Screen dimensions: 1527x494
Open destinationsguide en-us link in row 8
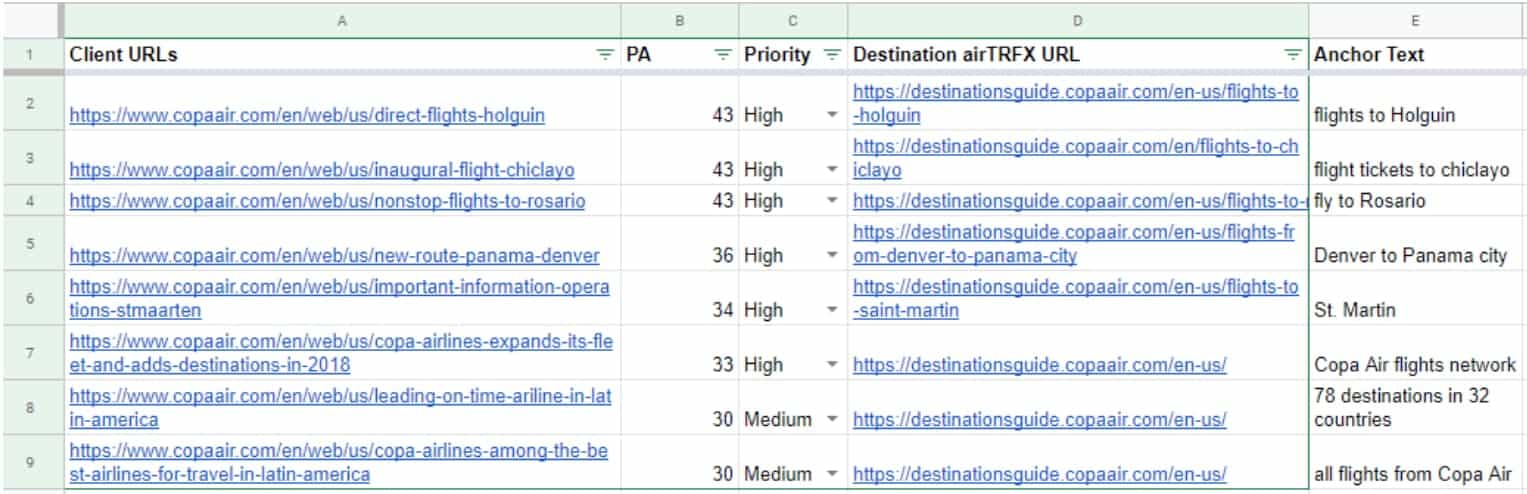coord(1039,420)
